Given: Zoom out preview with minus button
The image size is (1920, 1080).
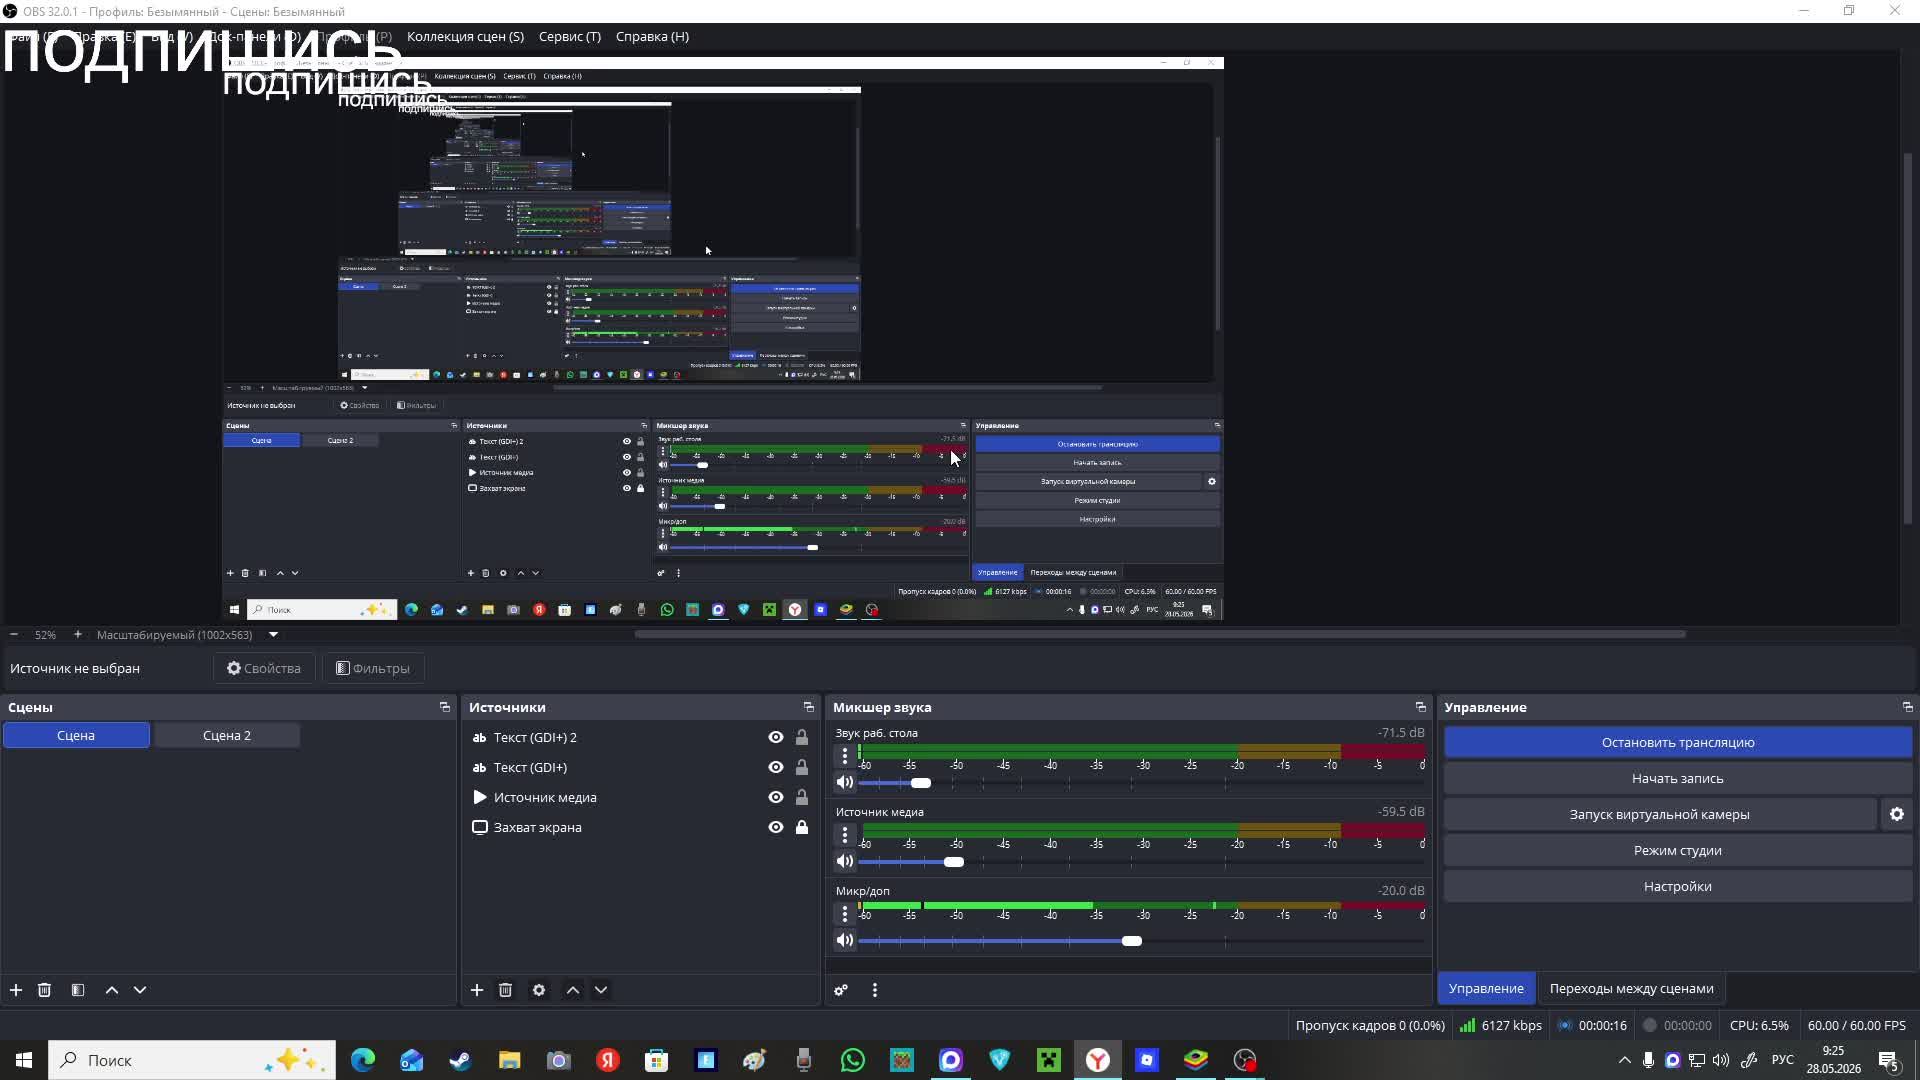Looking at the screenshot, I should click(14, 635).
